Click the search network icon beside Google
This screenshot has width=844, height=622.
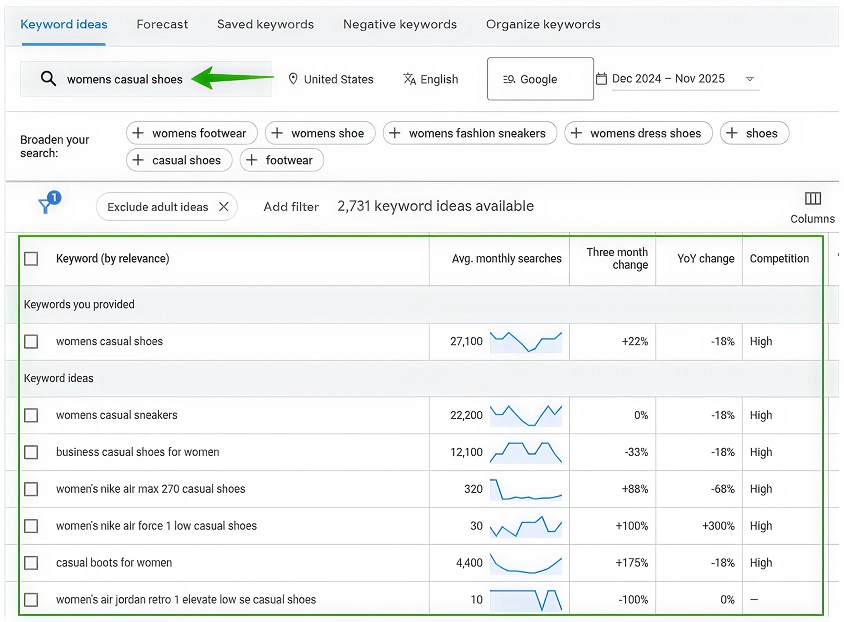click(509, 79)
